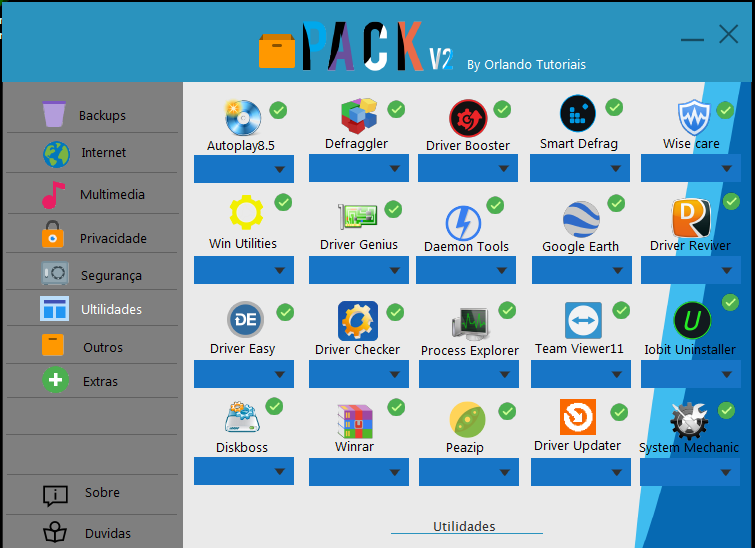Click the Backups trash bin icon

click(x=54, y=114)
